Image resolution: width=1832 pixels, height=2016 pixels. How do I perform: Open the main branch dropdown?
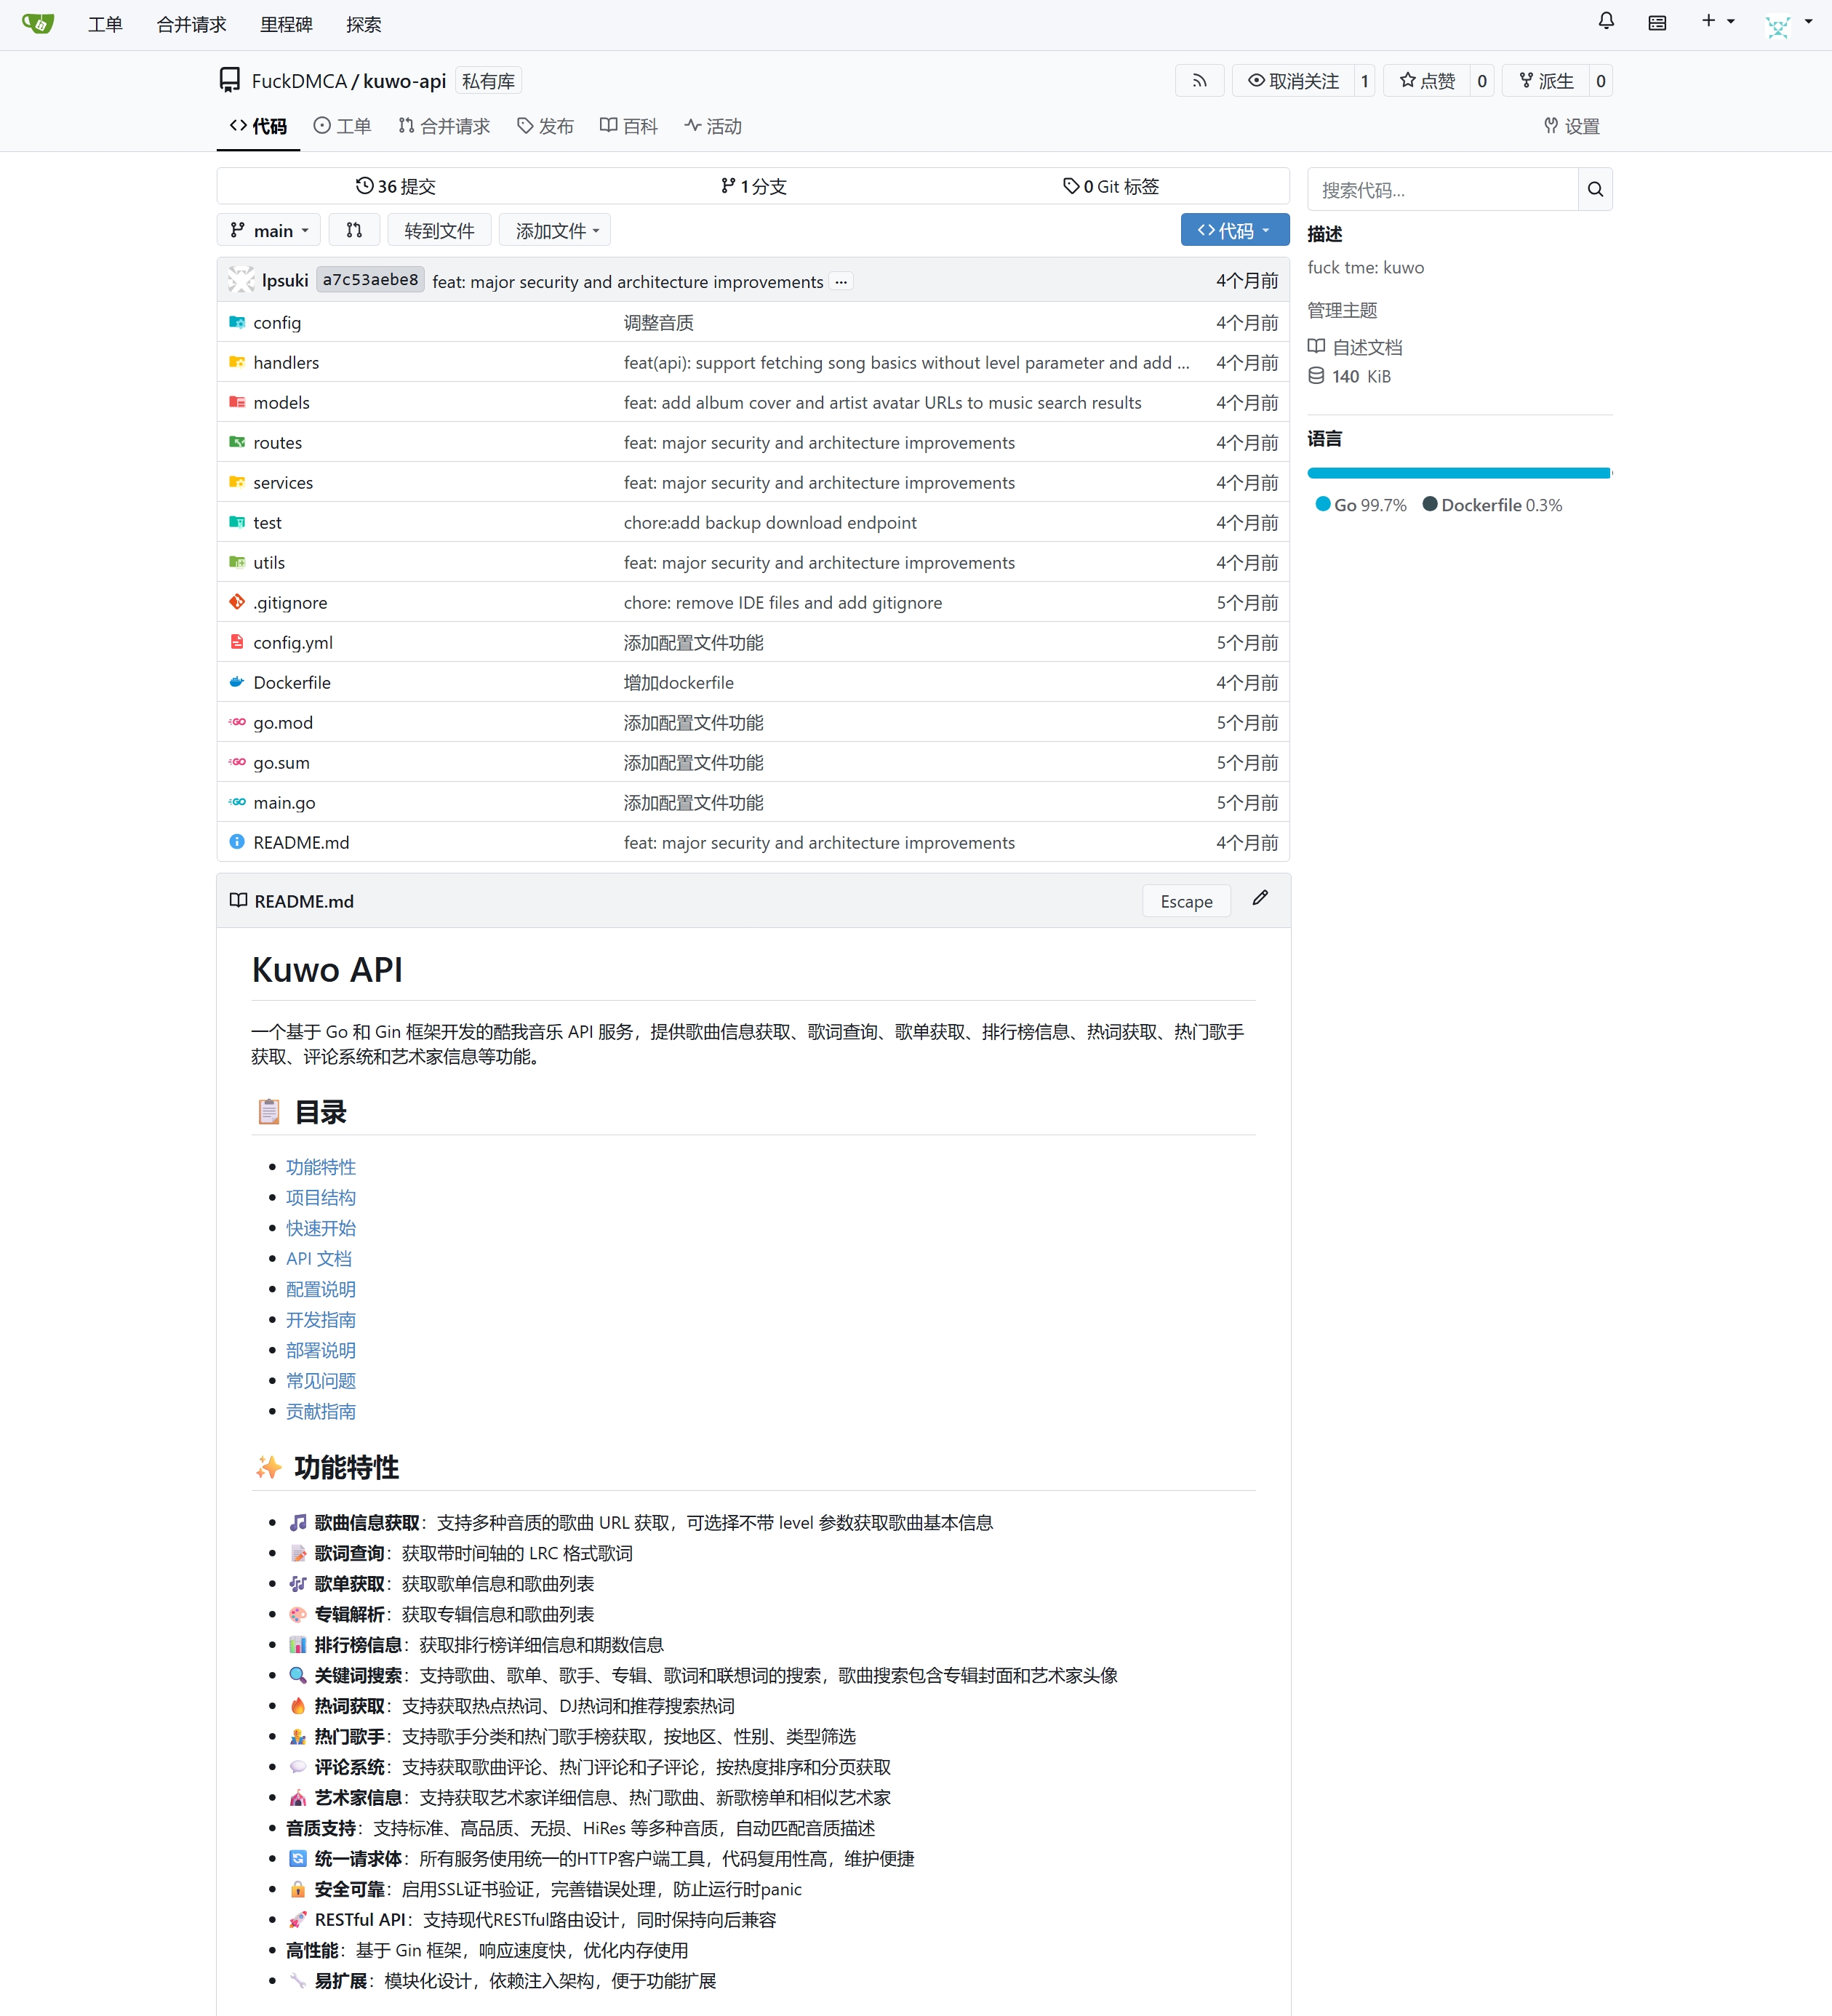[269, 230]
